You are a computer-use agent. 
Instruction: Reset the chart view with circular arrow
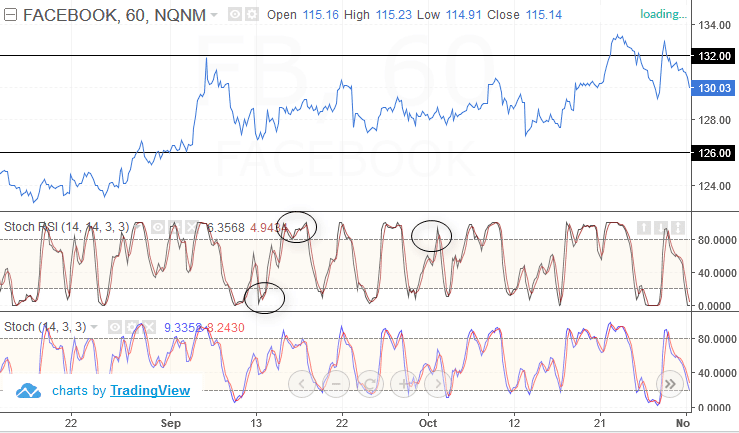(369, 384)
